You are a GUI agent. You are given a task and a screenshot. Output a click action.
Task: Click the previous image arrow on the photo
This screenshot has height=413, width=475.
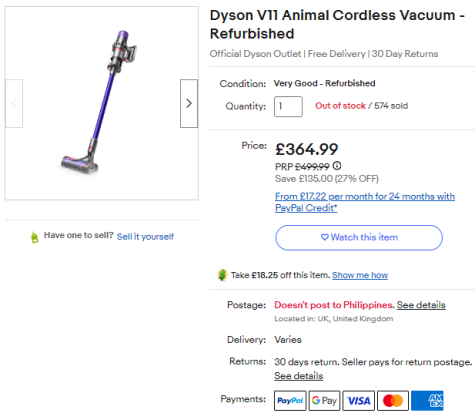coord(14,103)
